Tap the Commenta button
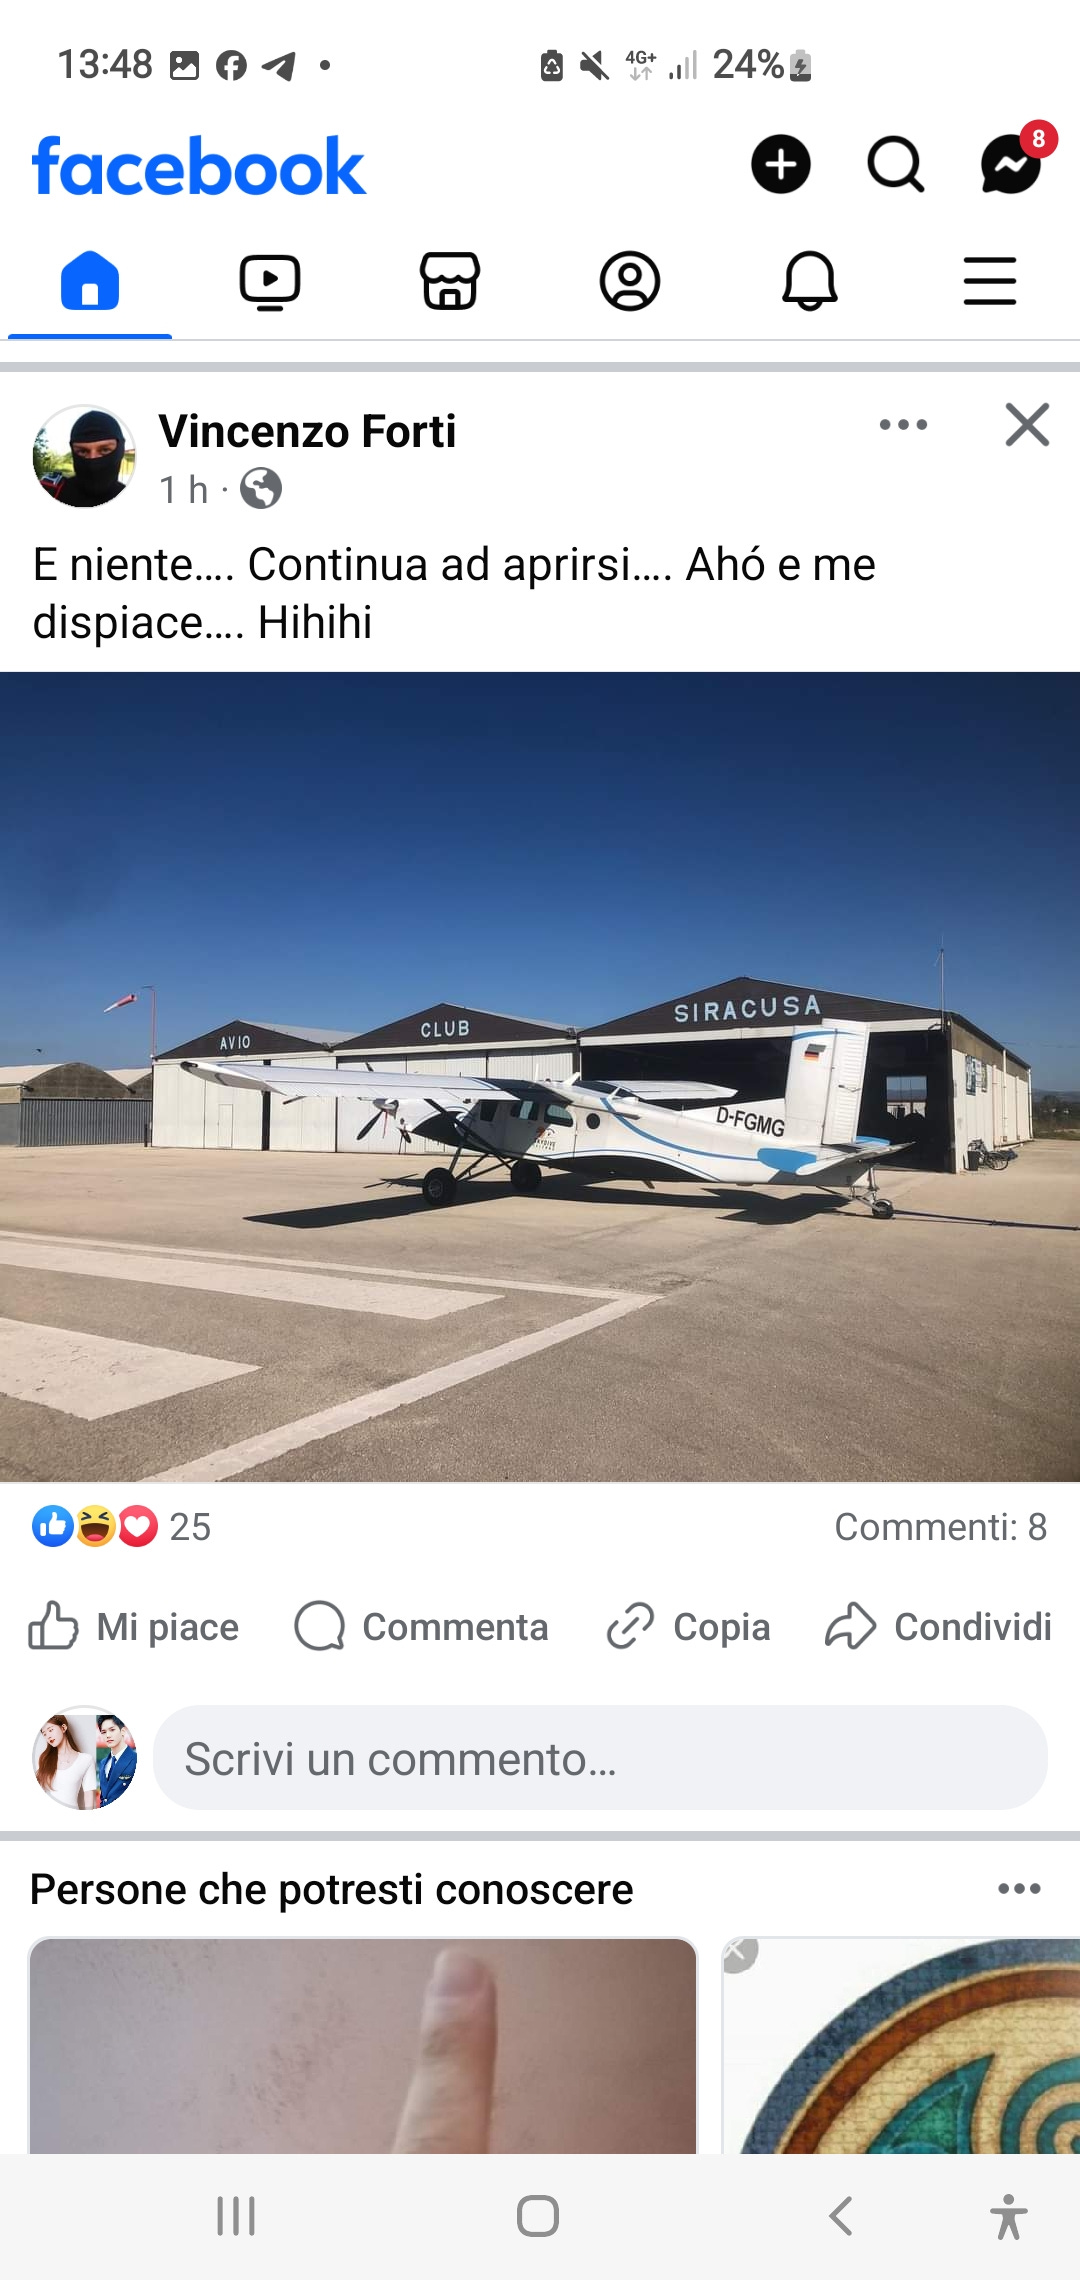Viewport: 1080px width, 2280px height. 421,1627
